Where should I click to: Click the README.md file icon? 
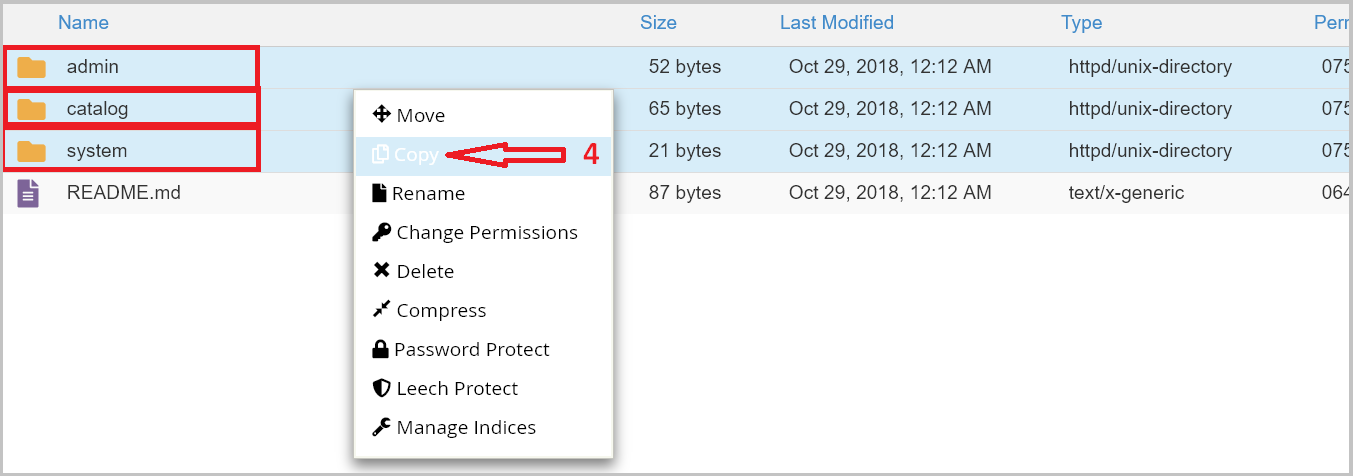coord(29,193)
